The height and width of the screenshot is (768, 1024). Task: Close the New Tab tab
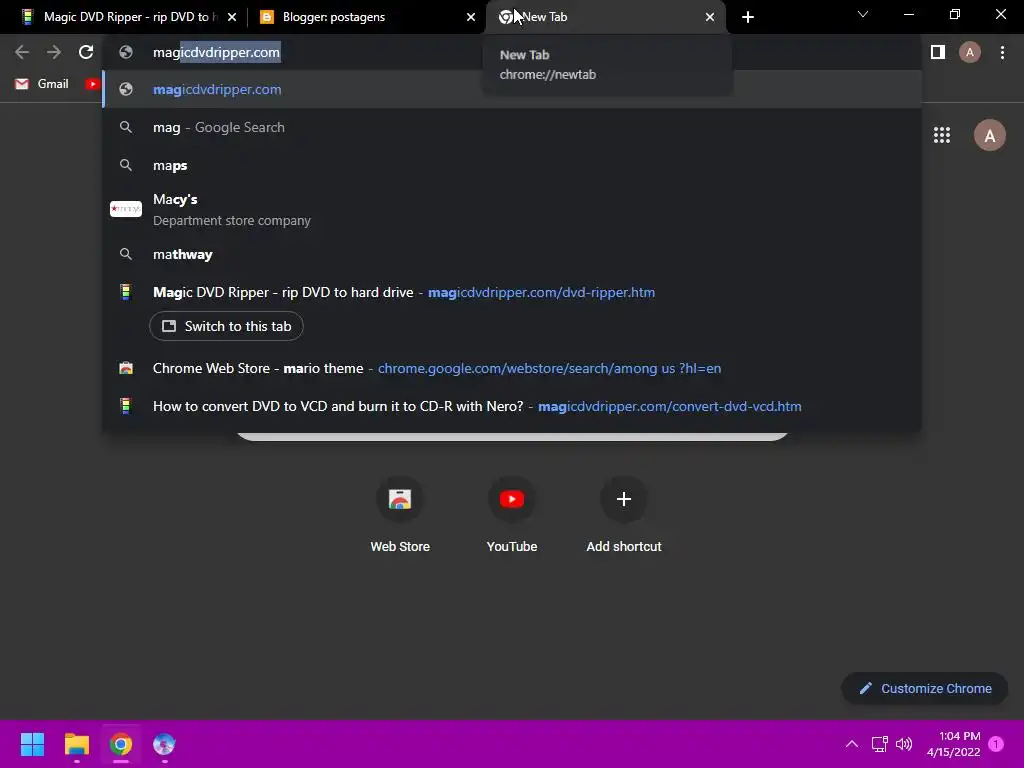click(710, 17)
